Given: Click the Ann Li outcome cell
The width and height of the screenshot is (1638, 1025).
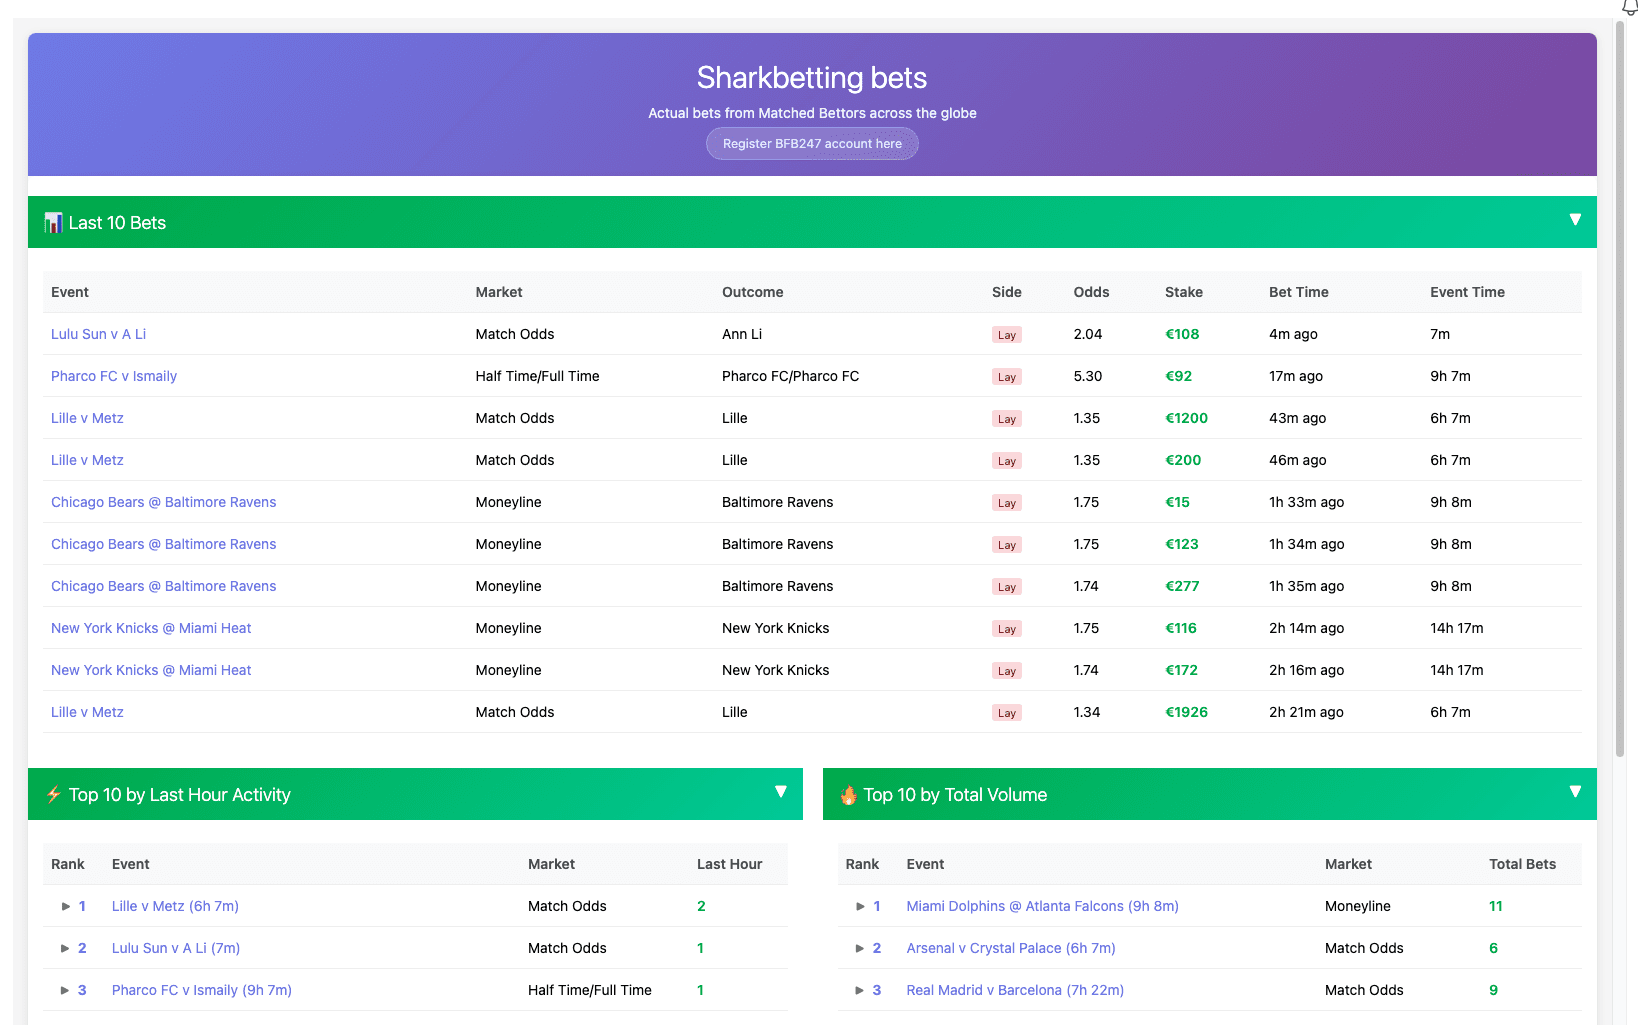Looking at the screenshot, I should click(742, 334).
